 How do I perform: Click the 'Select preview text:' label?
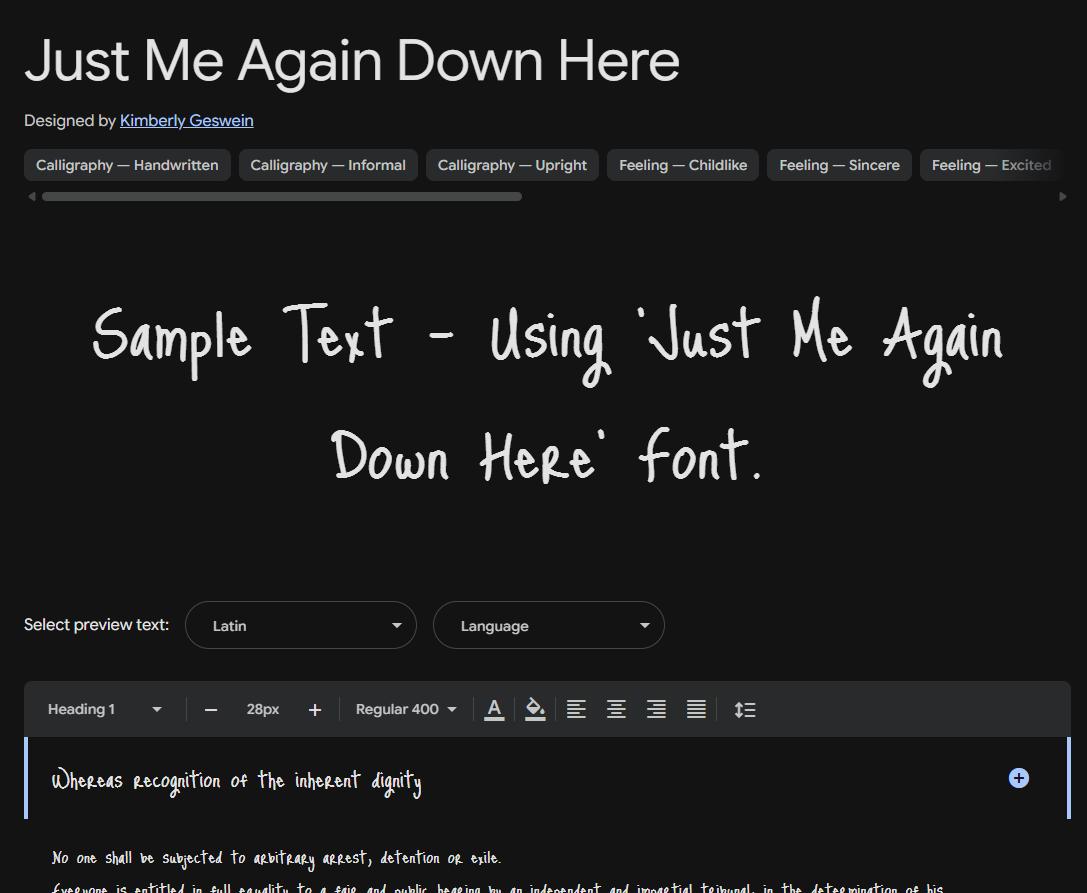96,625
